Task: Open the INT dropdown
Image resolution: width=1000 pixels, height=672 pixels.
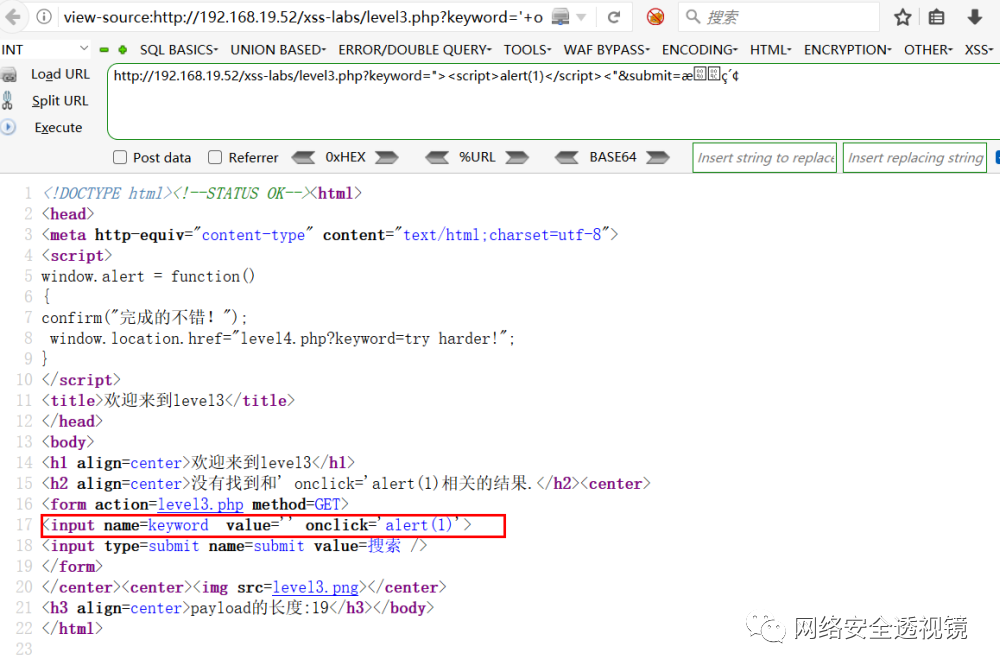Action: (45, 49)
